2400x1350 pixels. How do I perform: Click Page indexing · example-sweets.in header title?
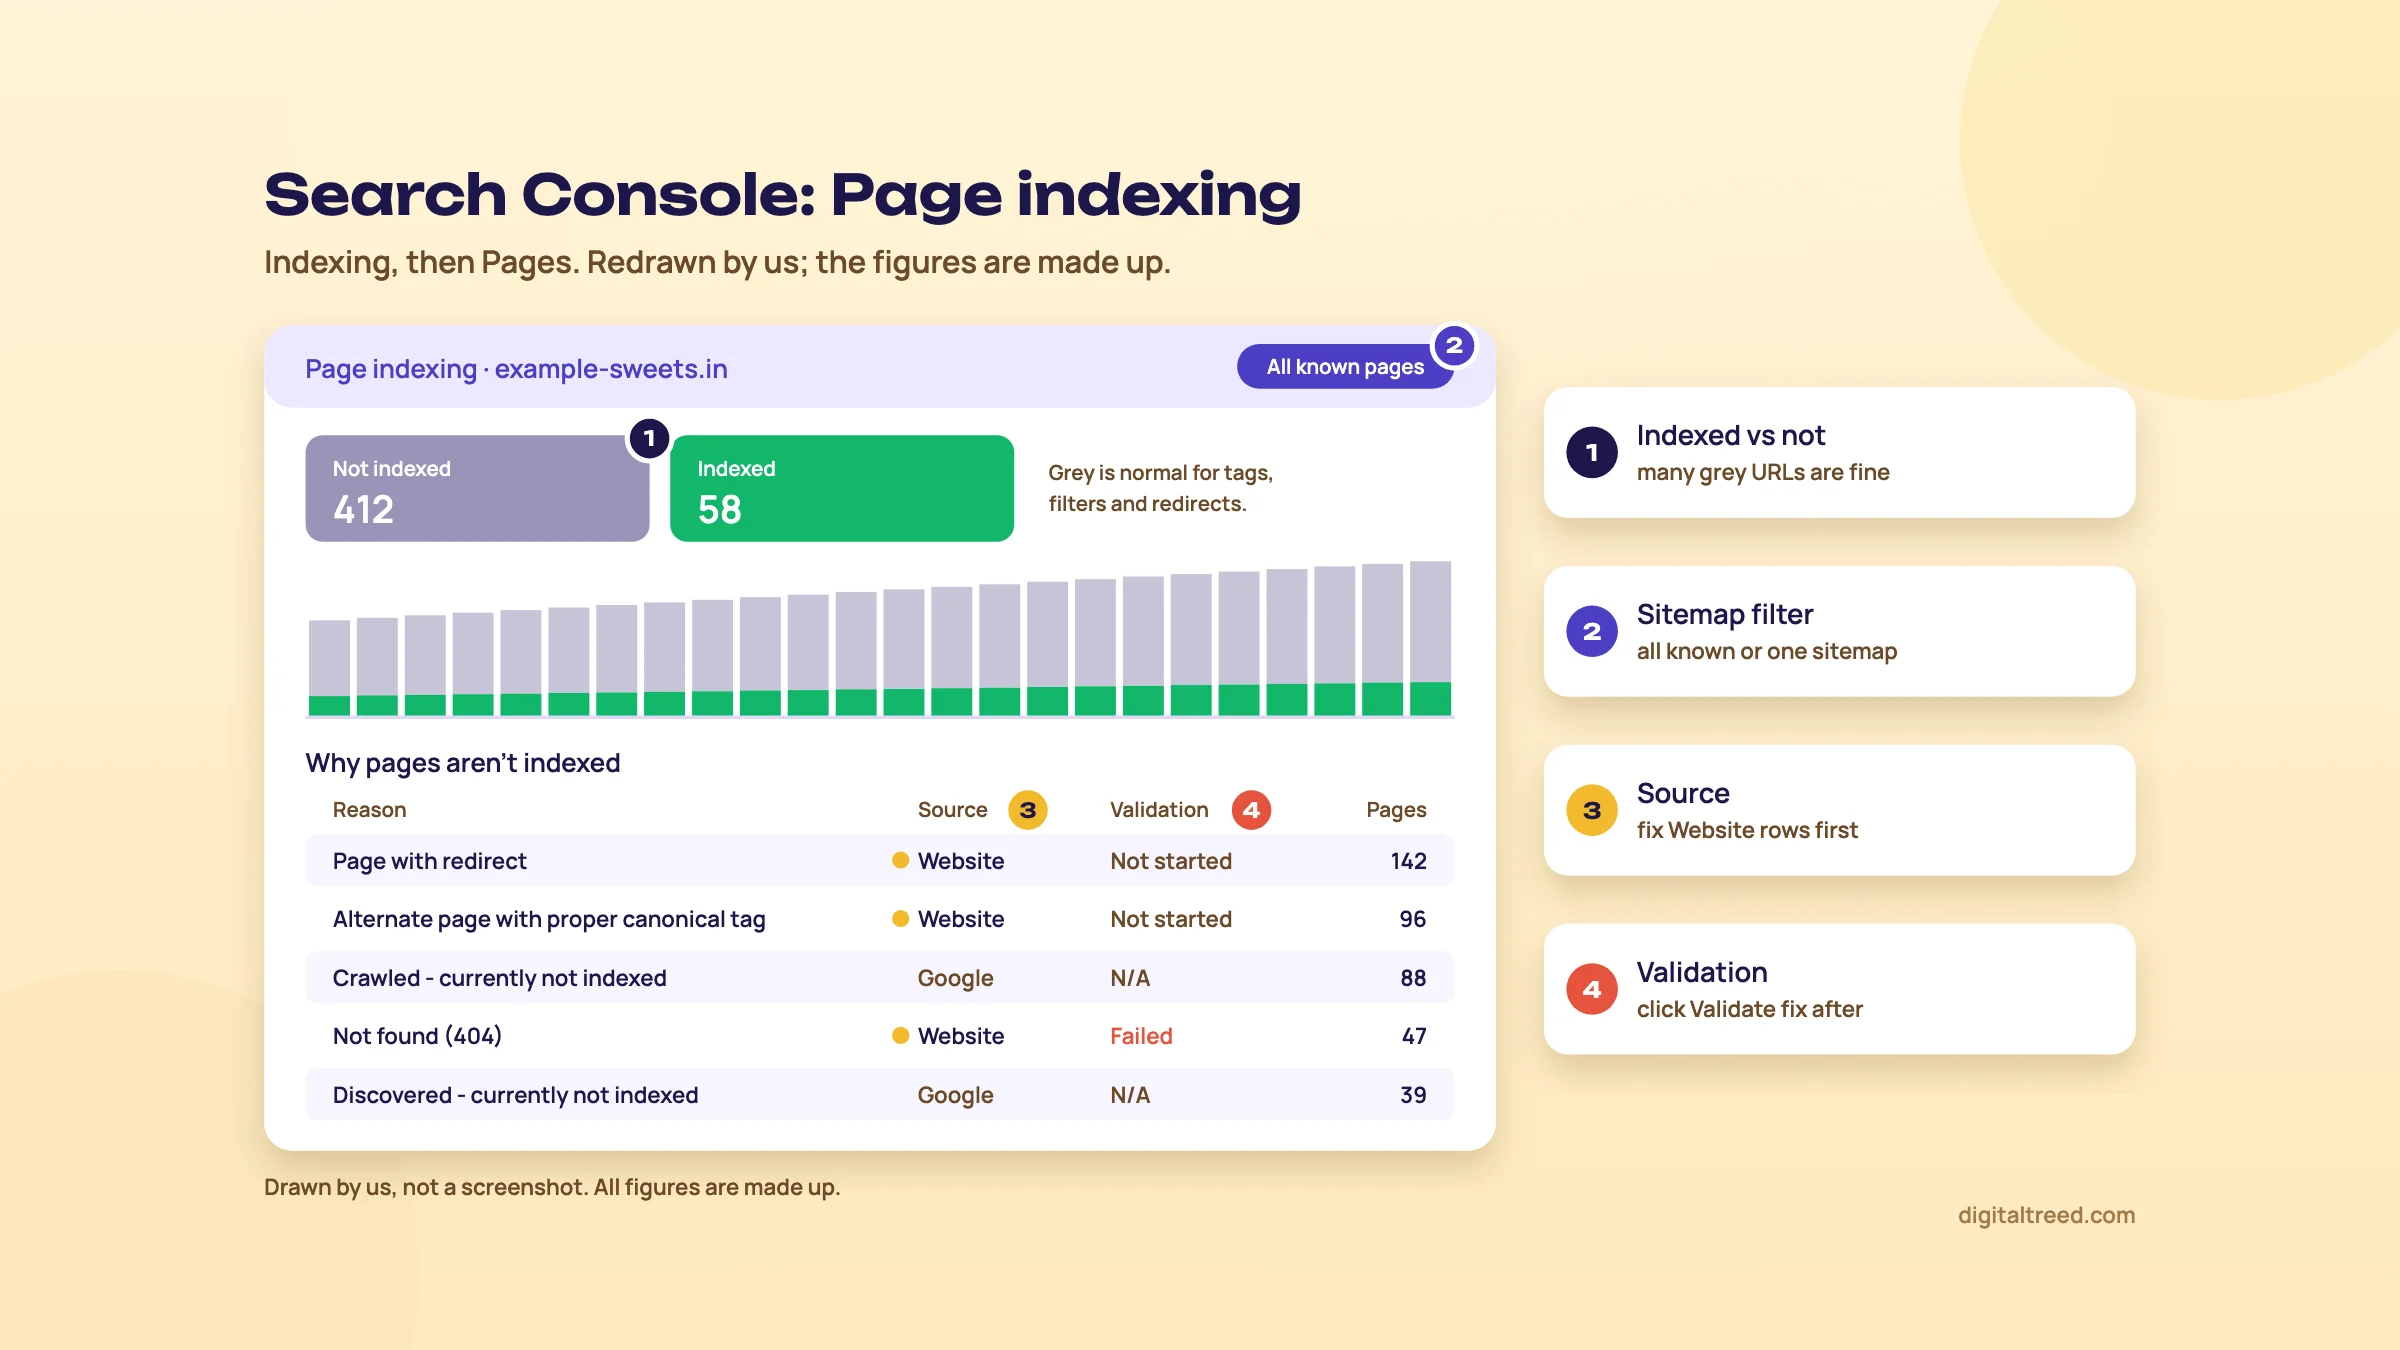tap(516, 369)
